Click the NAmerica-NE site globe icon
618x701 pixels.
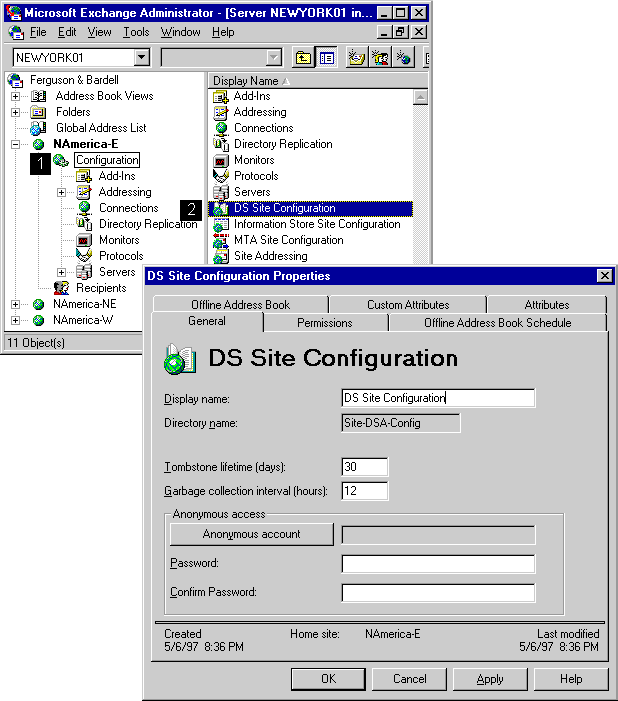pos(39,304)
